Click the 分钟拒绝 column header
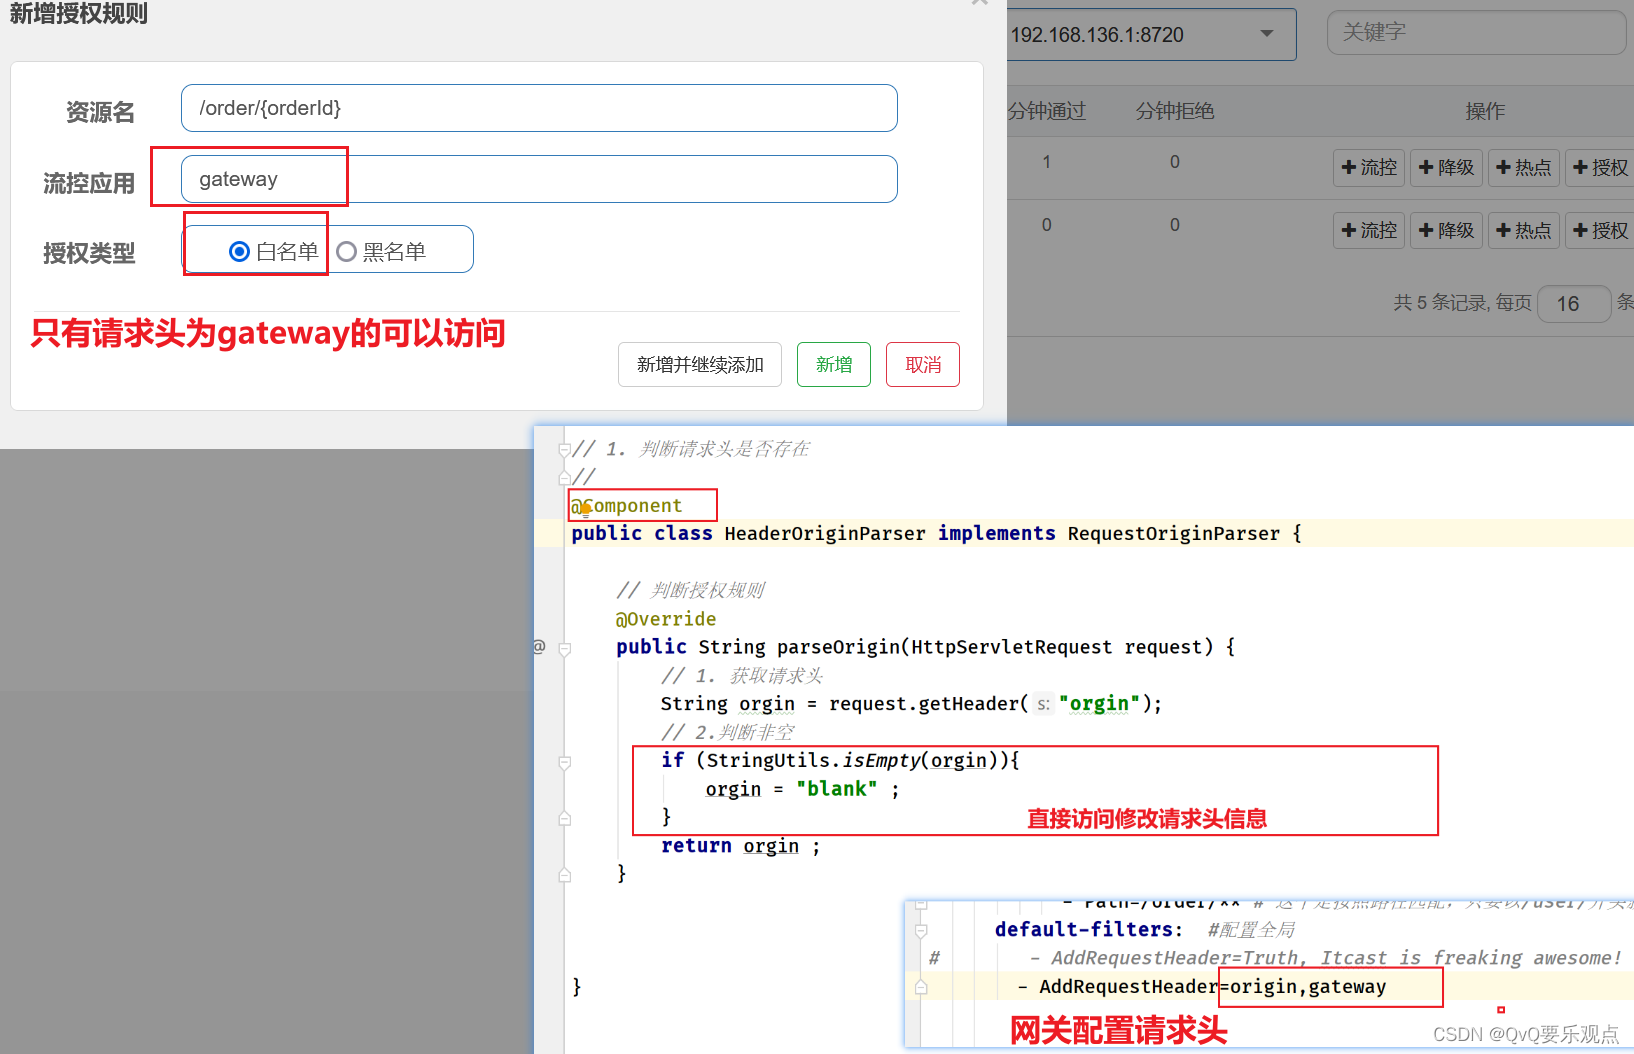 coord(1175,111)
